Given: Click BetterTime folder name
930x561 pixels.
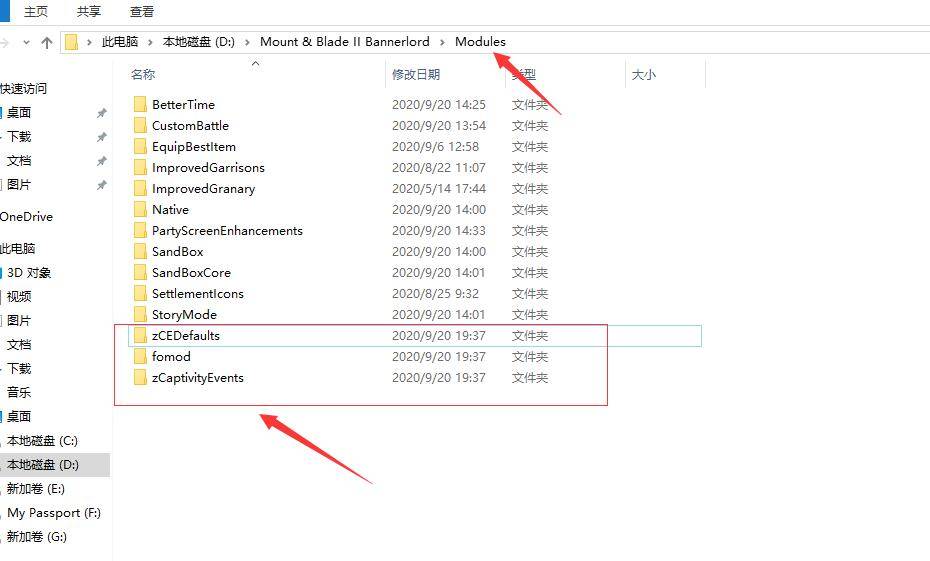Looking at the screenshot, I should [183, 104].
